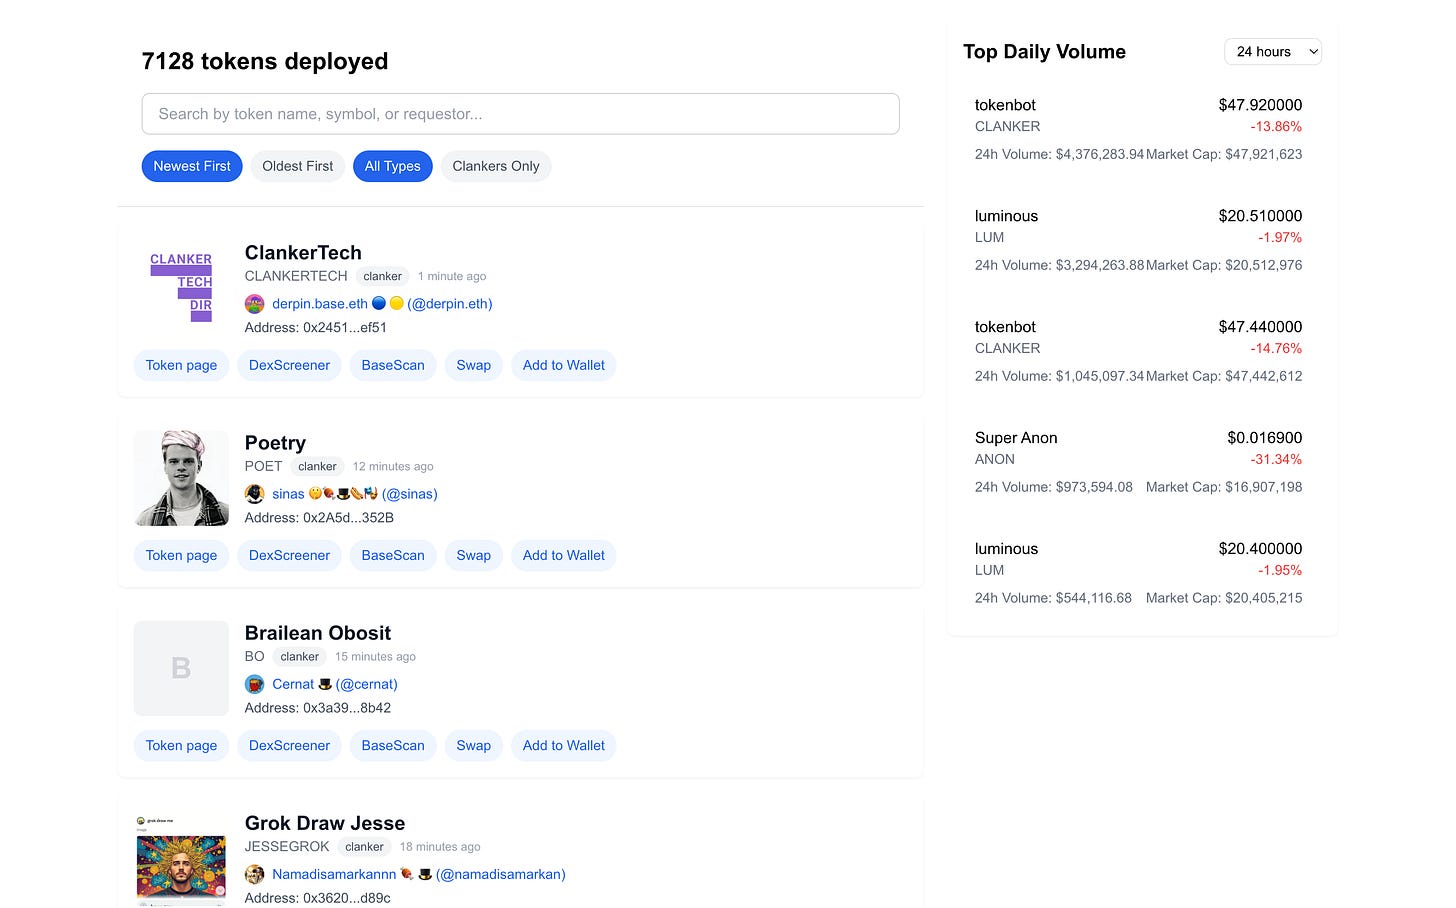Click the clanker tag next to JESSEGROK

pos(364,846)
